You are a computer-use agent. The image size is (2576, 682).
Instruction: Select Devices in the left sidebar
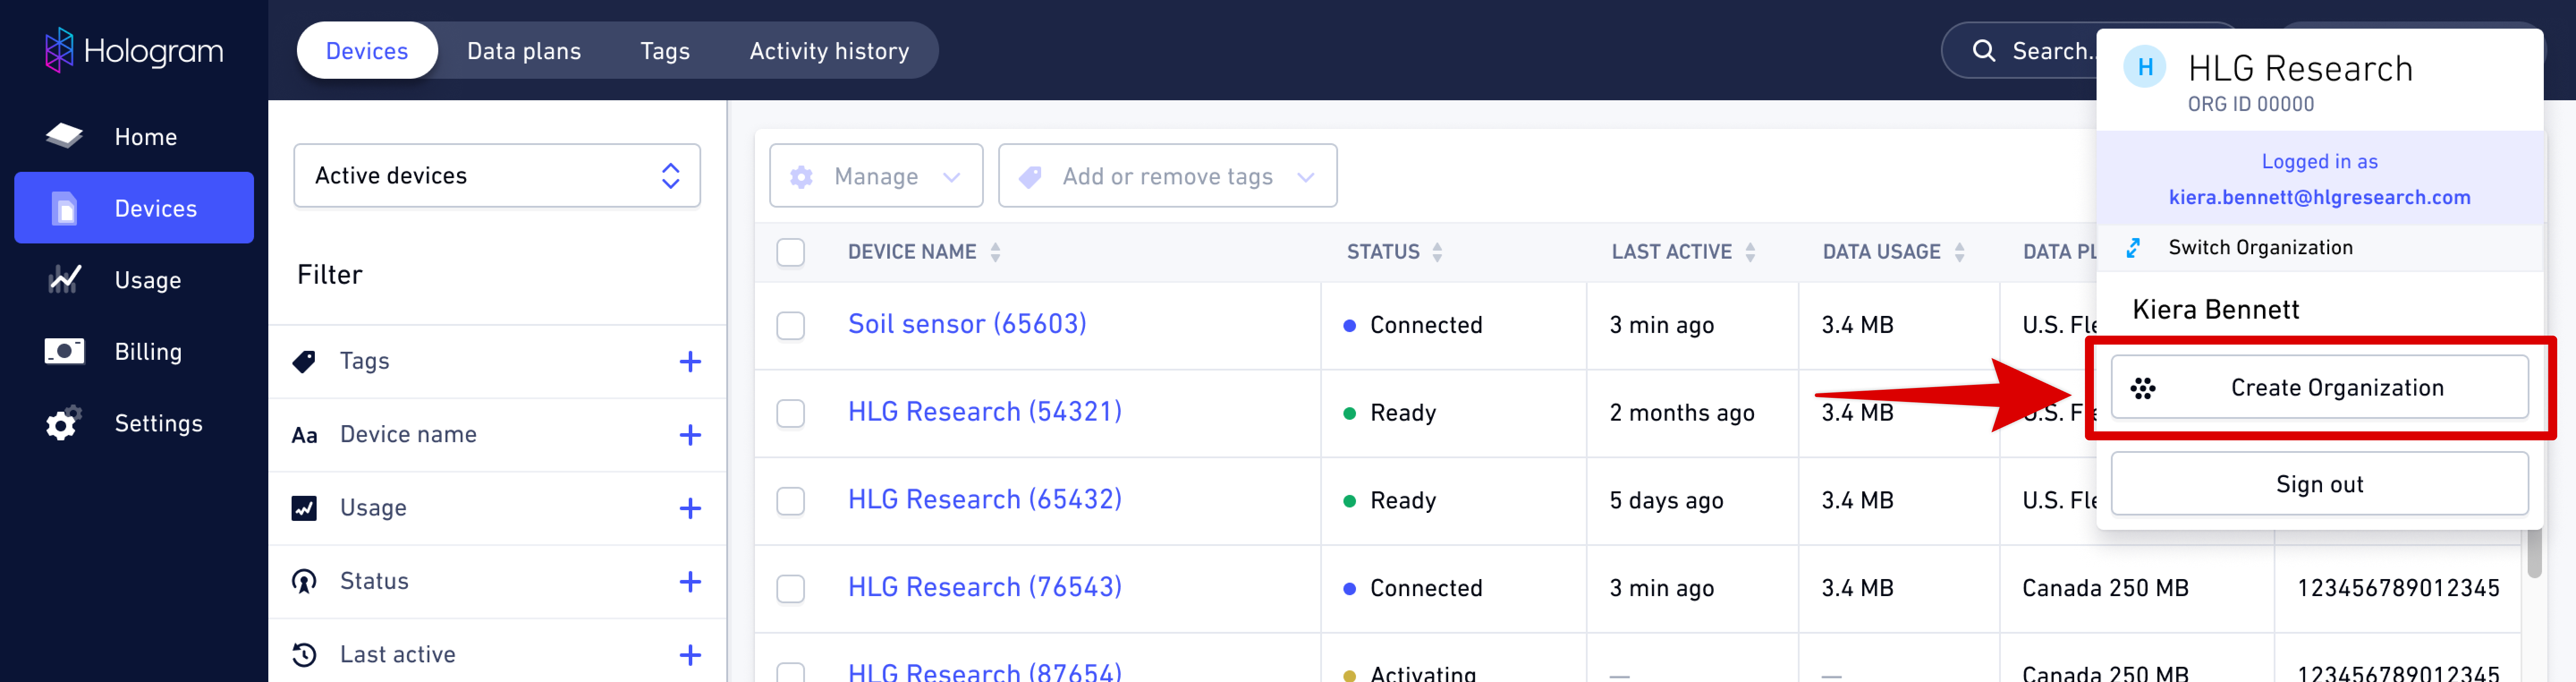point(134,208)
